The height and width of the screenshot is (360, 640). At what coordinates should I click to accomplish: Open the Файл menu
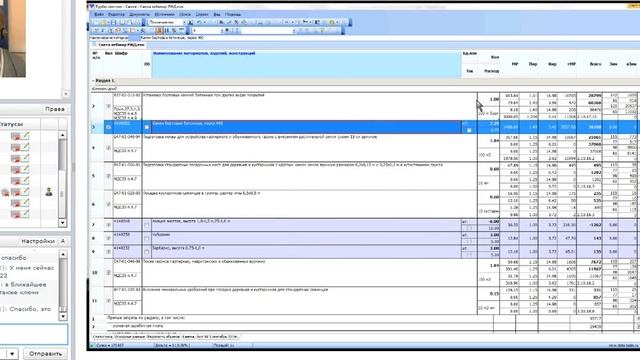[x=99, y=14]
